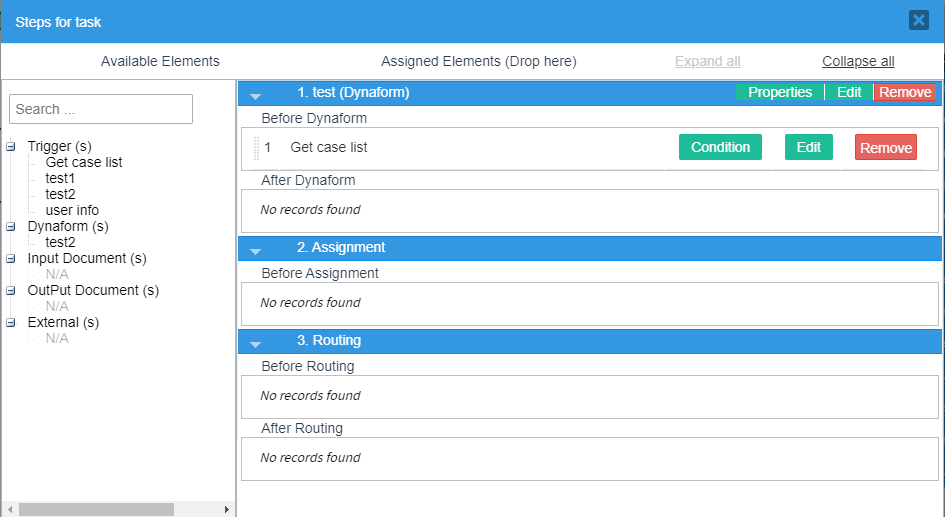
Task: Open Properties of test Dynaform step
Action: (780, 93)
